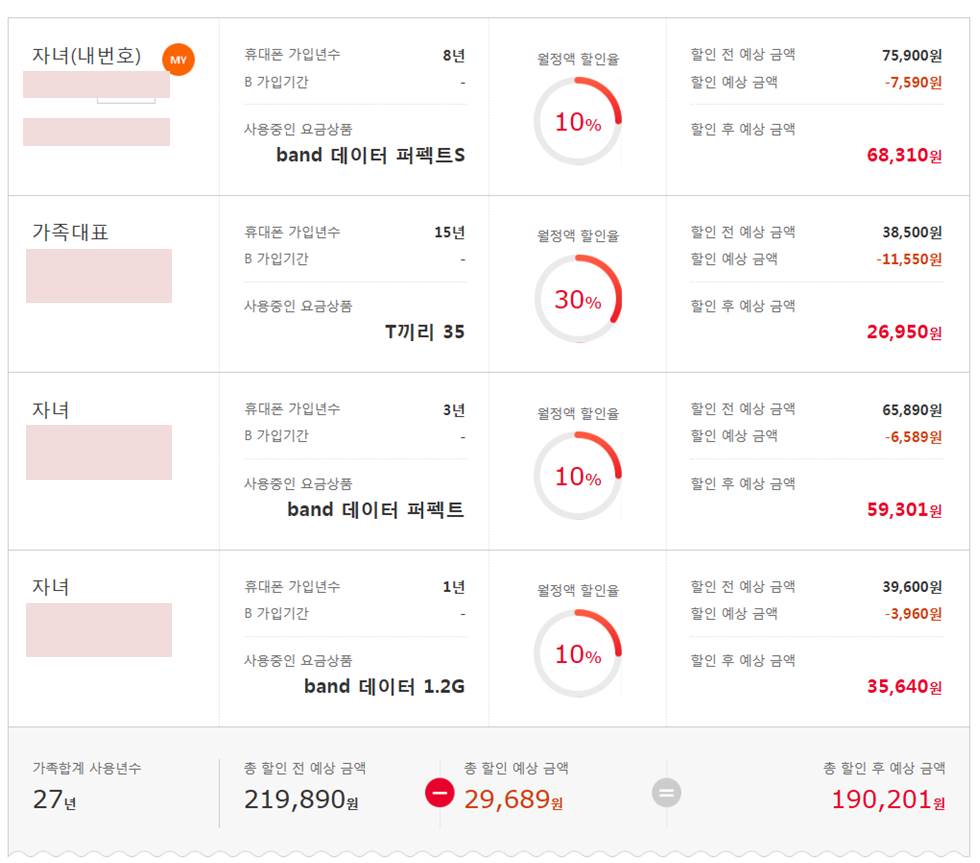Click the band 데이터 퍼펙트S plan name
Screen dimensions: 980x863
[x=370, y=156]
